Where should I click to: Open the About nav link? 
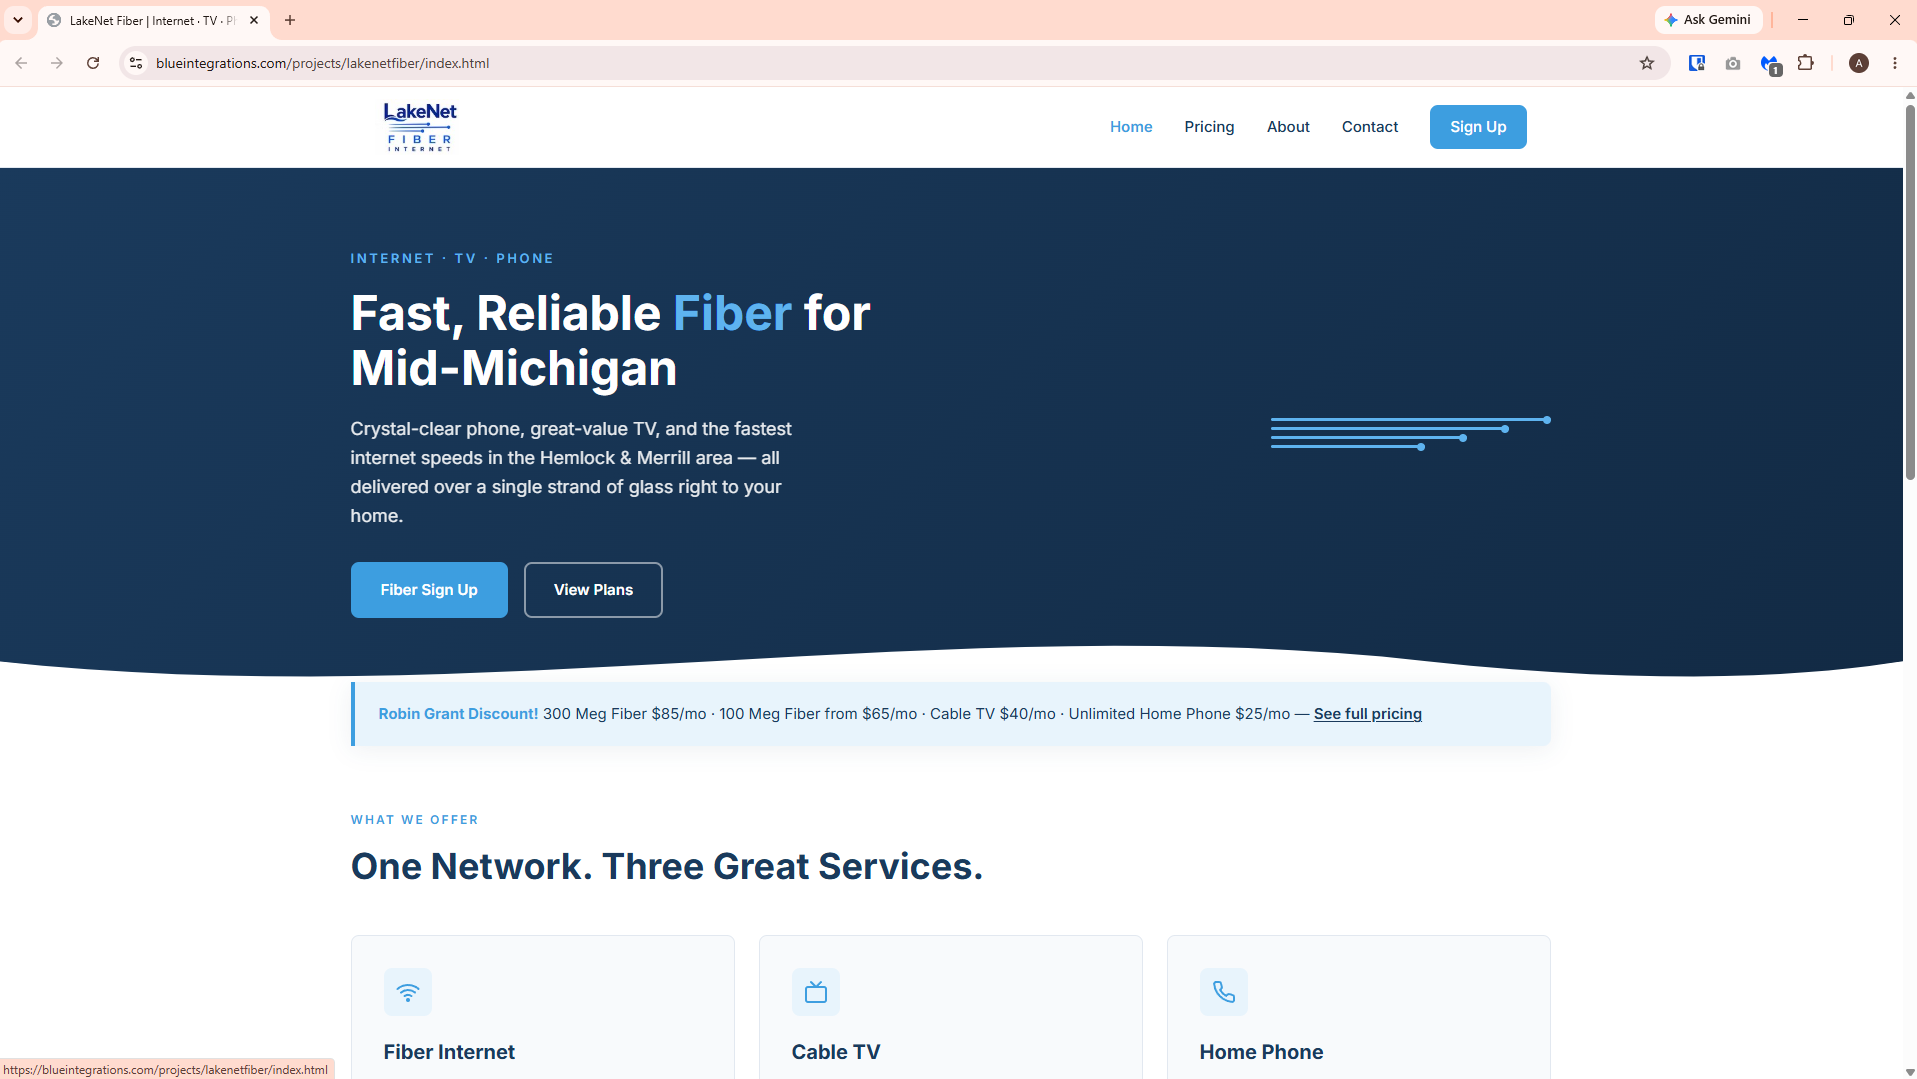coord(1288,127)
